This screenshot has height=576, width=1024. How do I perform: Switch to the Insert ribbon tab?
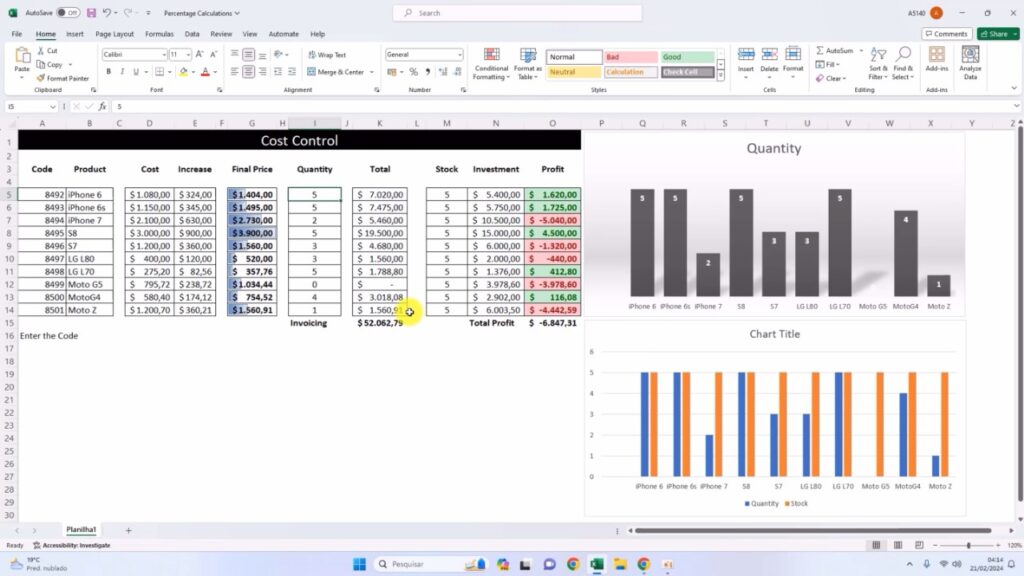click(74, 34)
